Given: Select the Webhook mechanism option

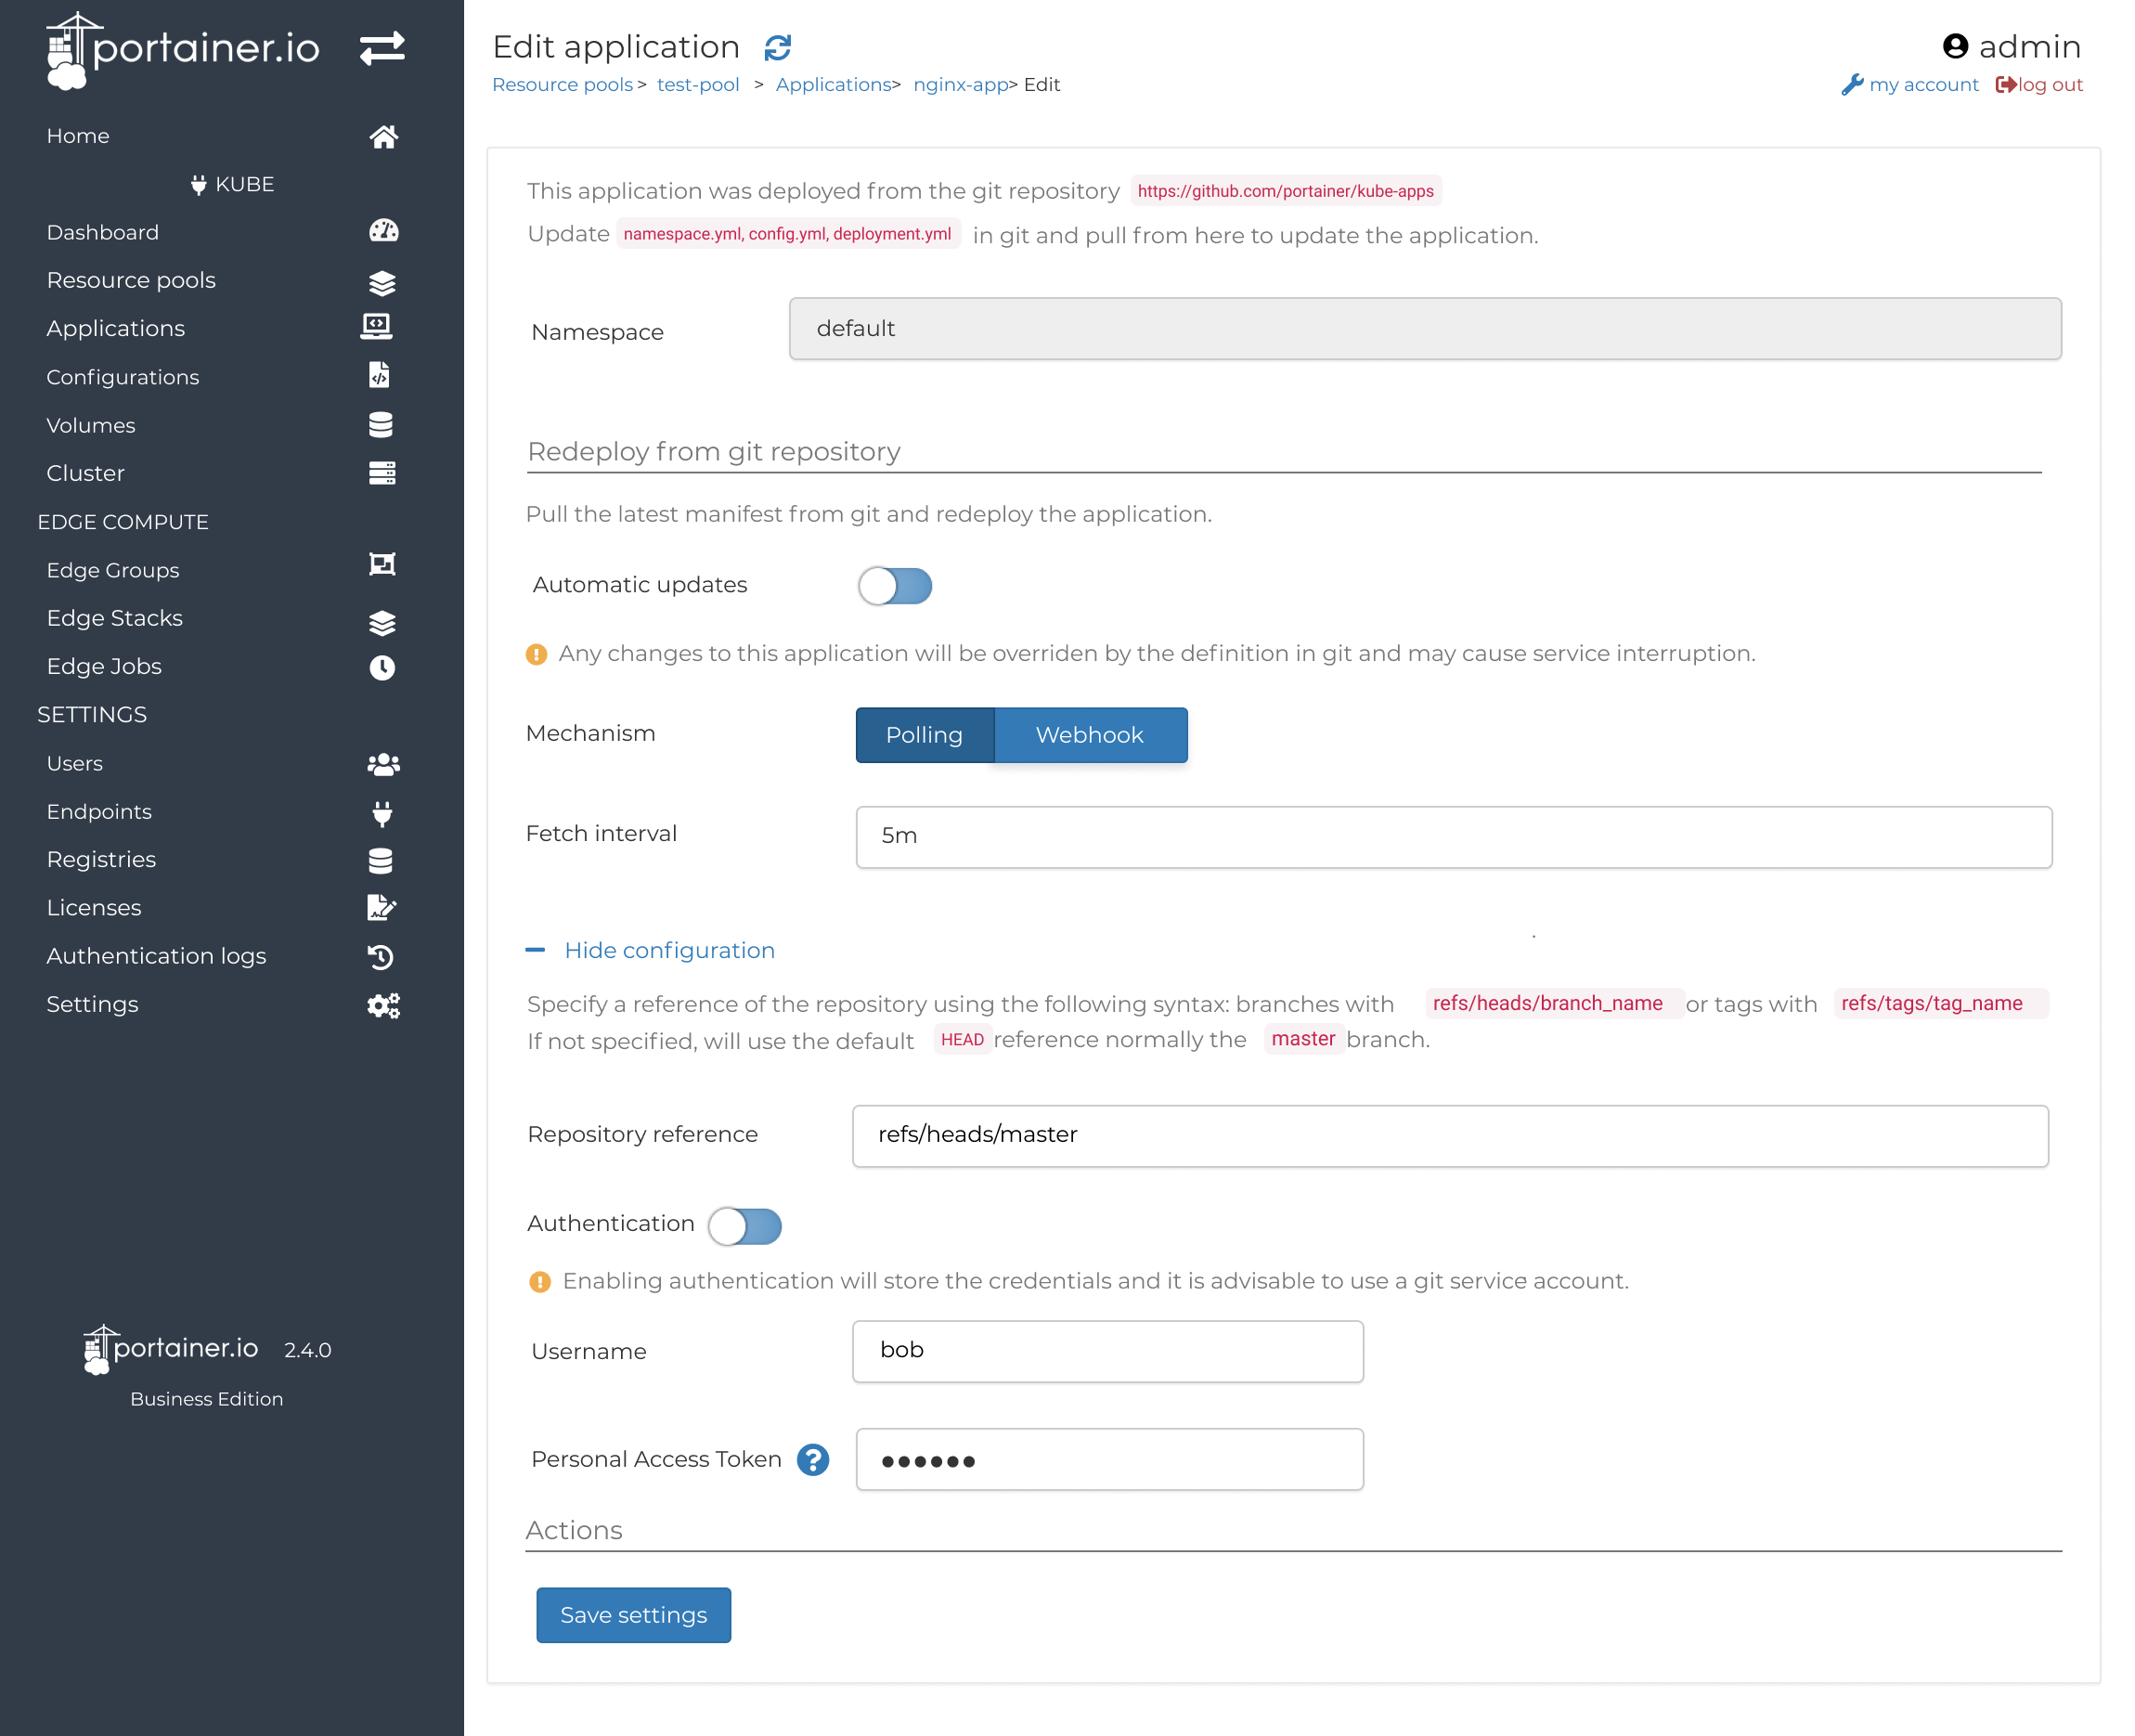Looking at the screenshot, I should (1090, 735).
